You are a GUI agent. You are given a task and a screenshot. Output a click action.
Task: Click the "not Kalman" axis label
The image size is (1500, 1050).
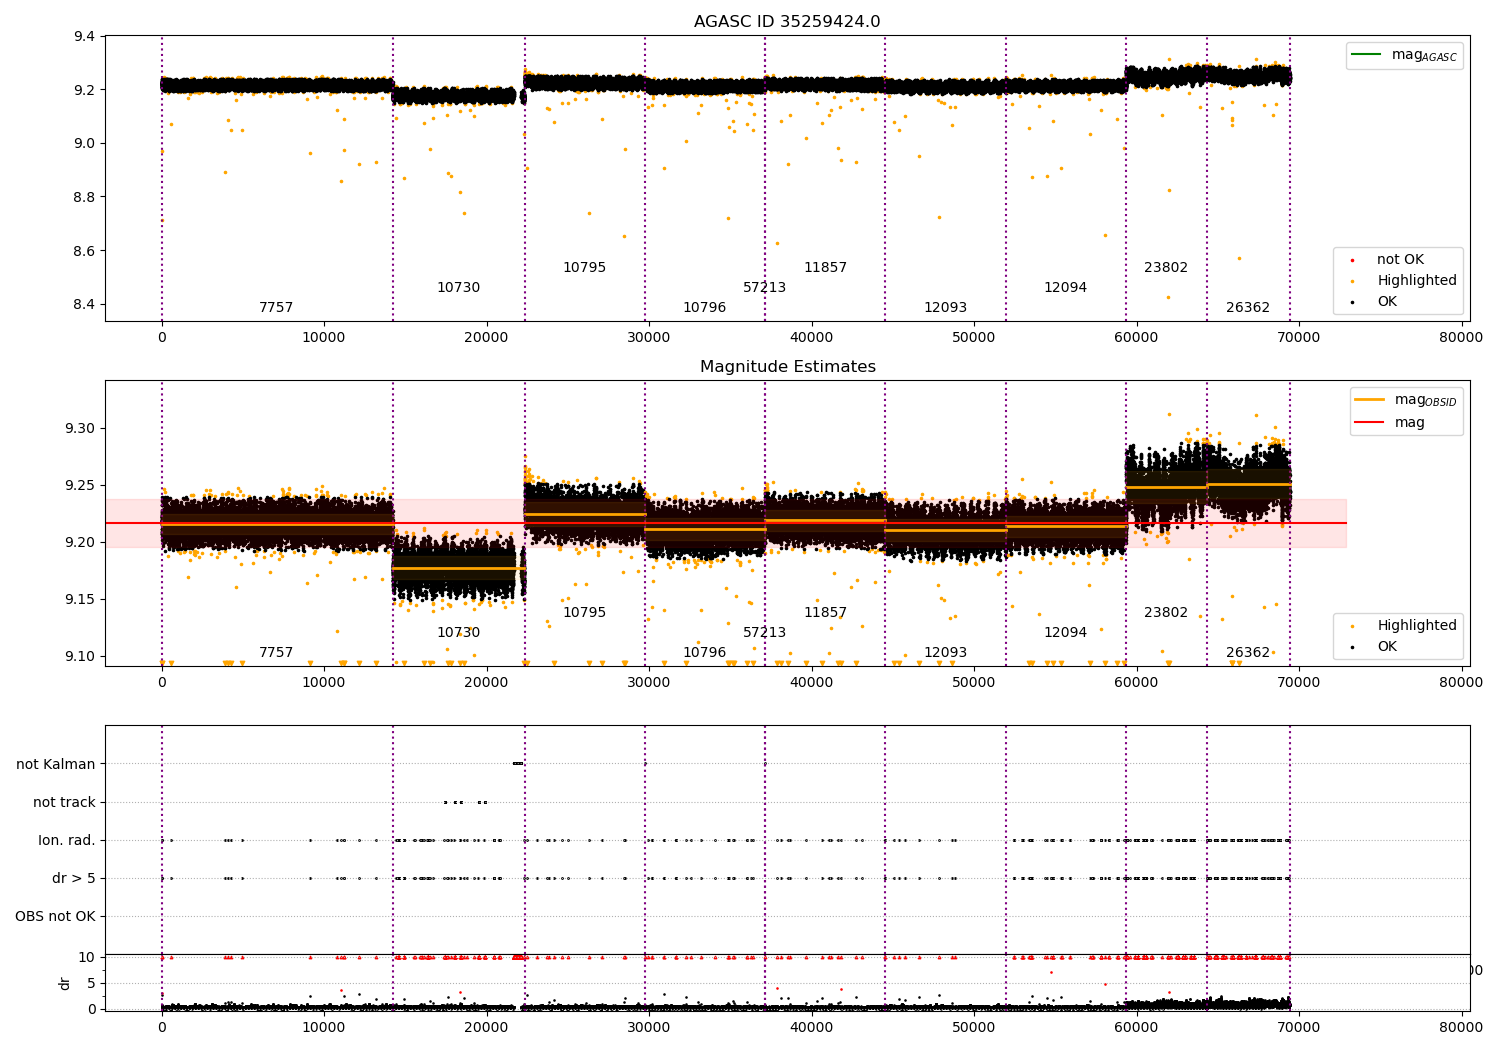coord(56,764)
